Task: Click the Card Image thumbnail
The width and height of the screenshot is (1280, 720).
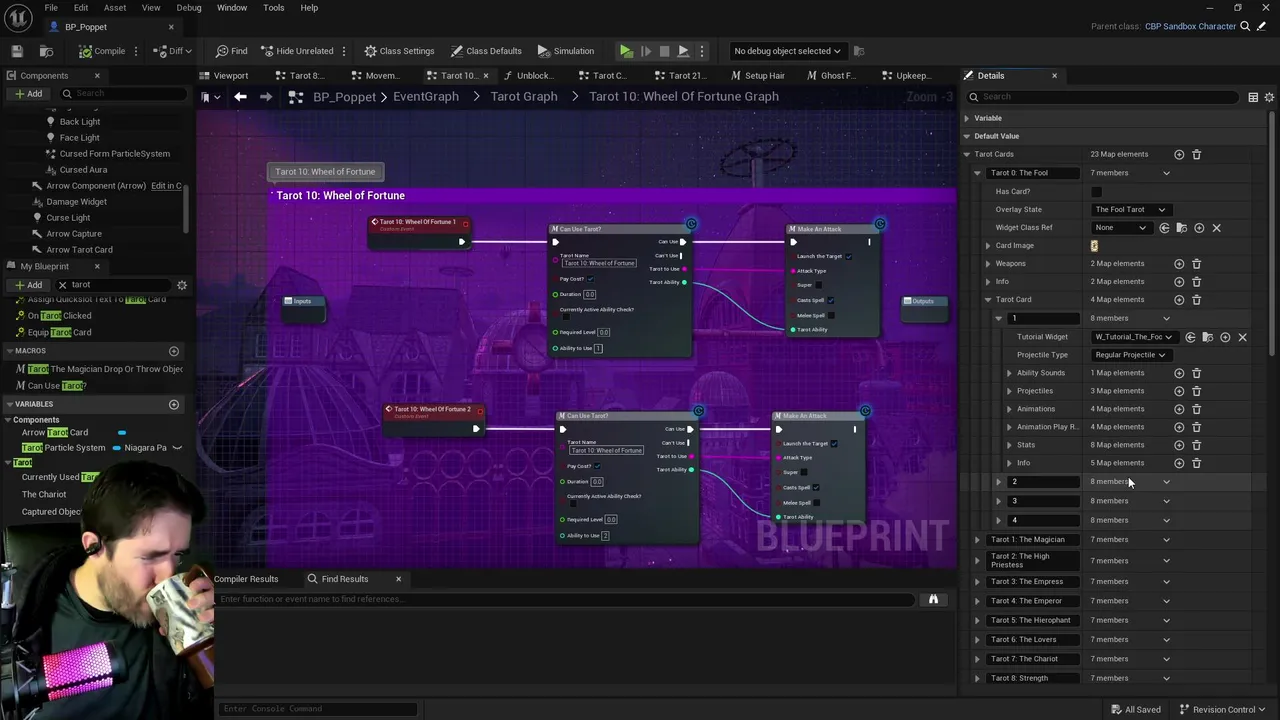Action: [1094, 246]
